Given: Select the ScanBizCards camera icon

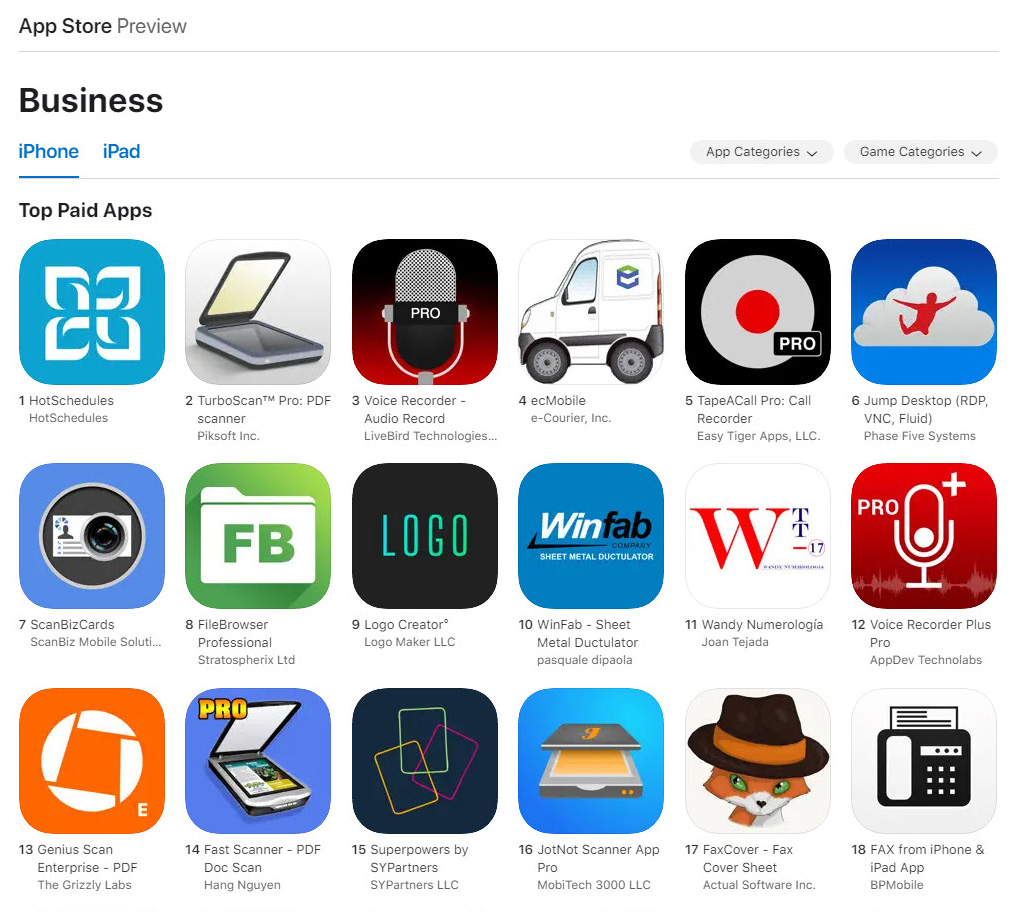Looking at the screenshot, I should (92, 536).
